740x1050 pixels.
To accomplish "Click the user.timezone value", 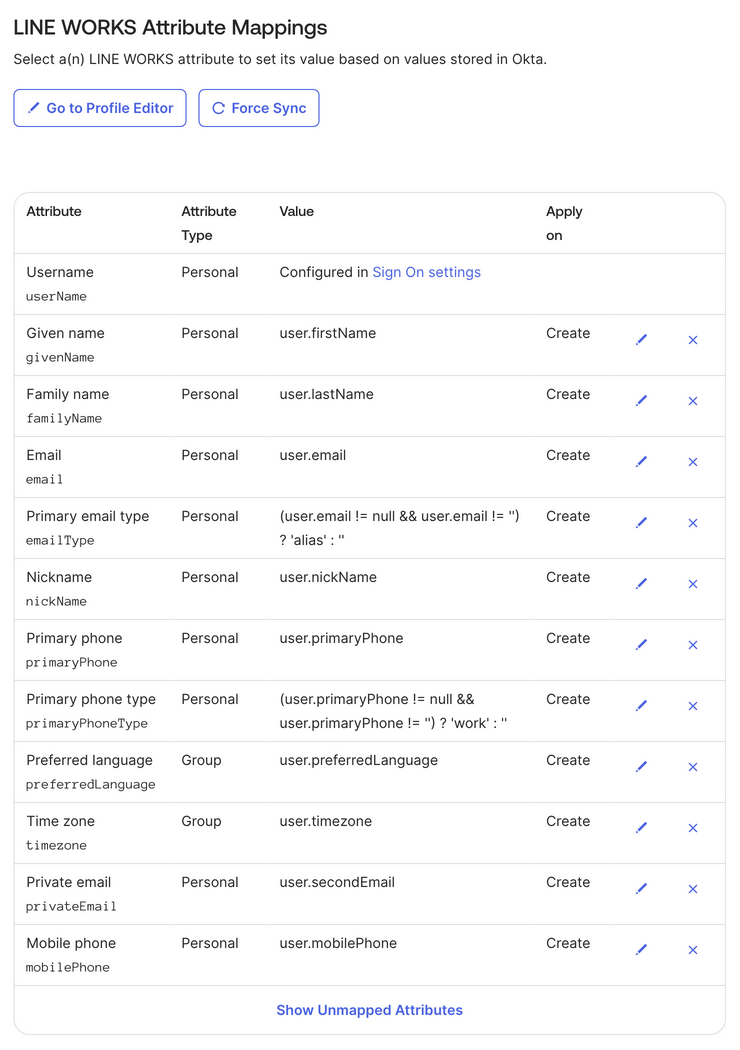I will click(x=325, y=821).
